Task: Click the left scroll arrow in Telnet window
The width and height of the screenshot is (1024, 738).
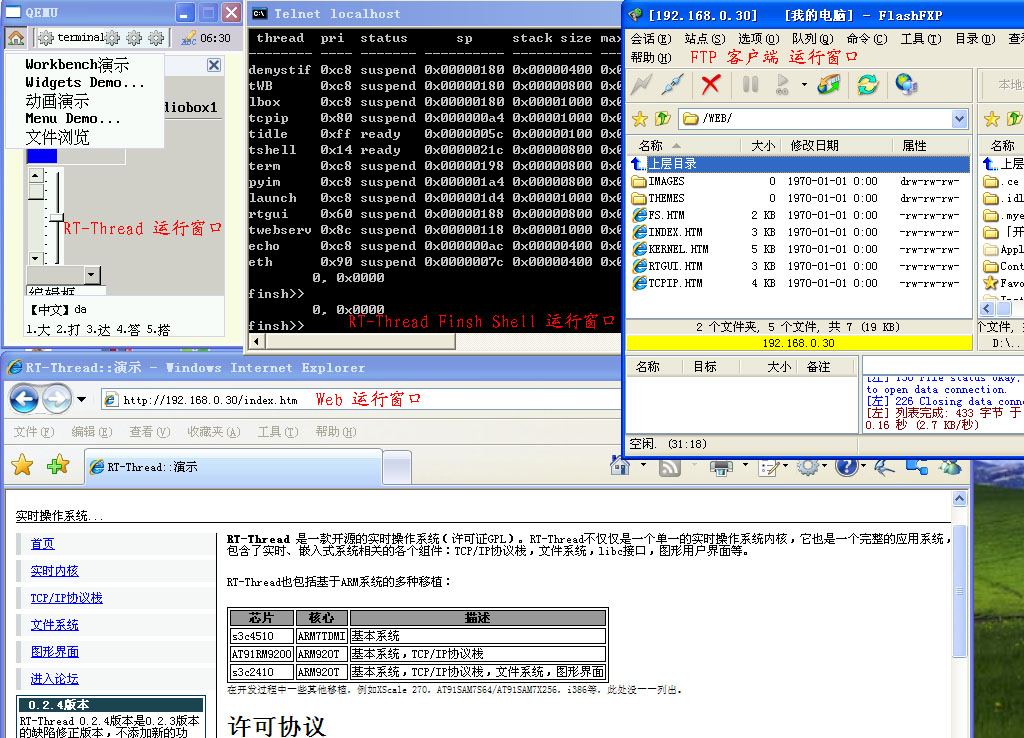Action: click(257, 340)
